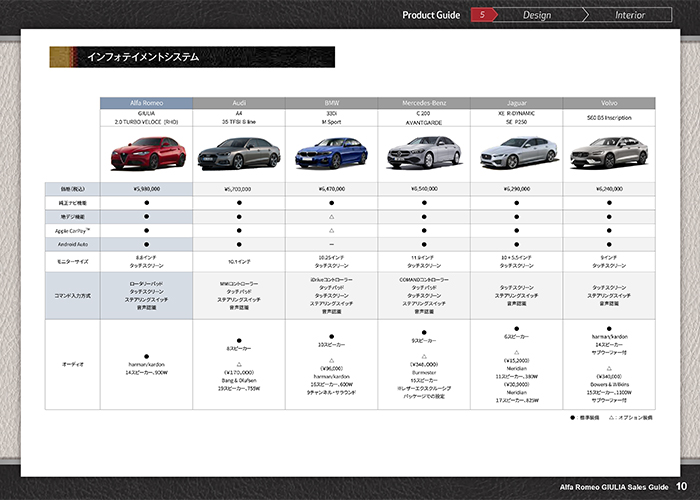
Task: Open the Interior section tab
Action: click(x=629, y=15)
